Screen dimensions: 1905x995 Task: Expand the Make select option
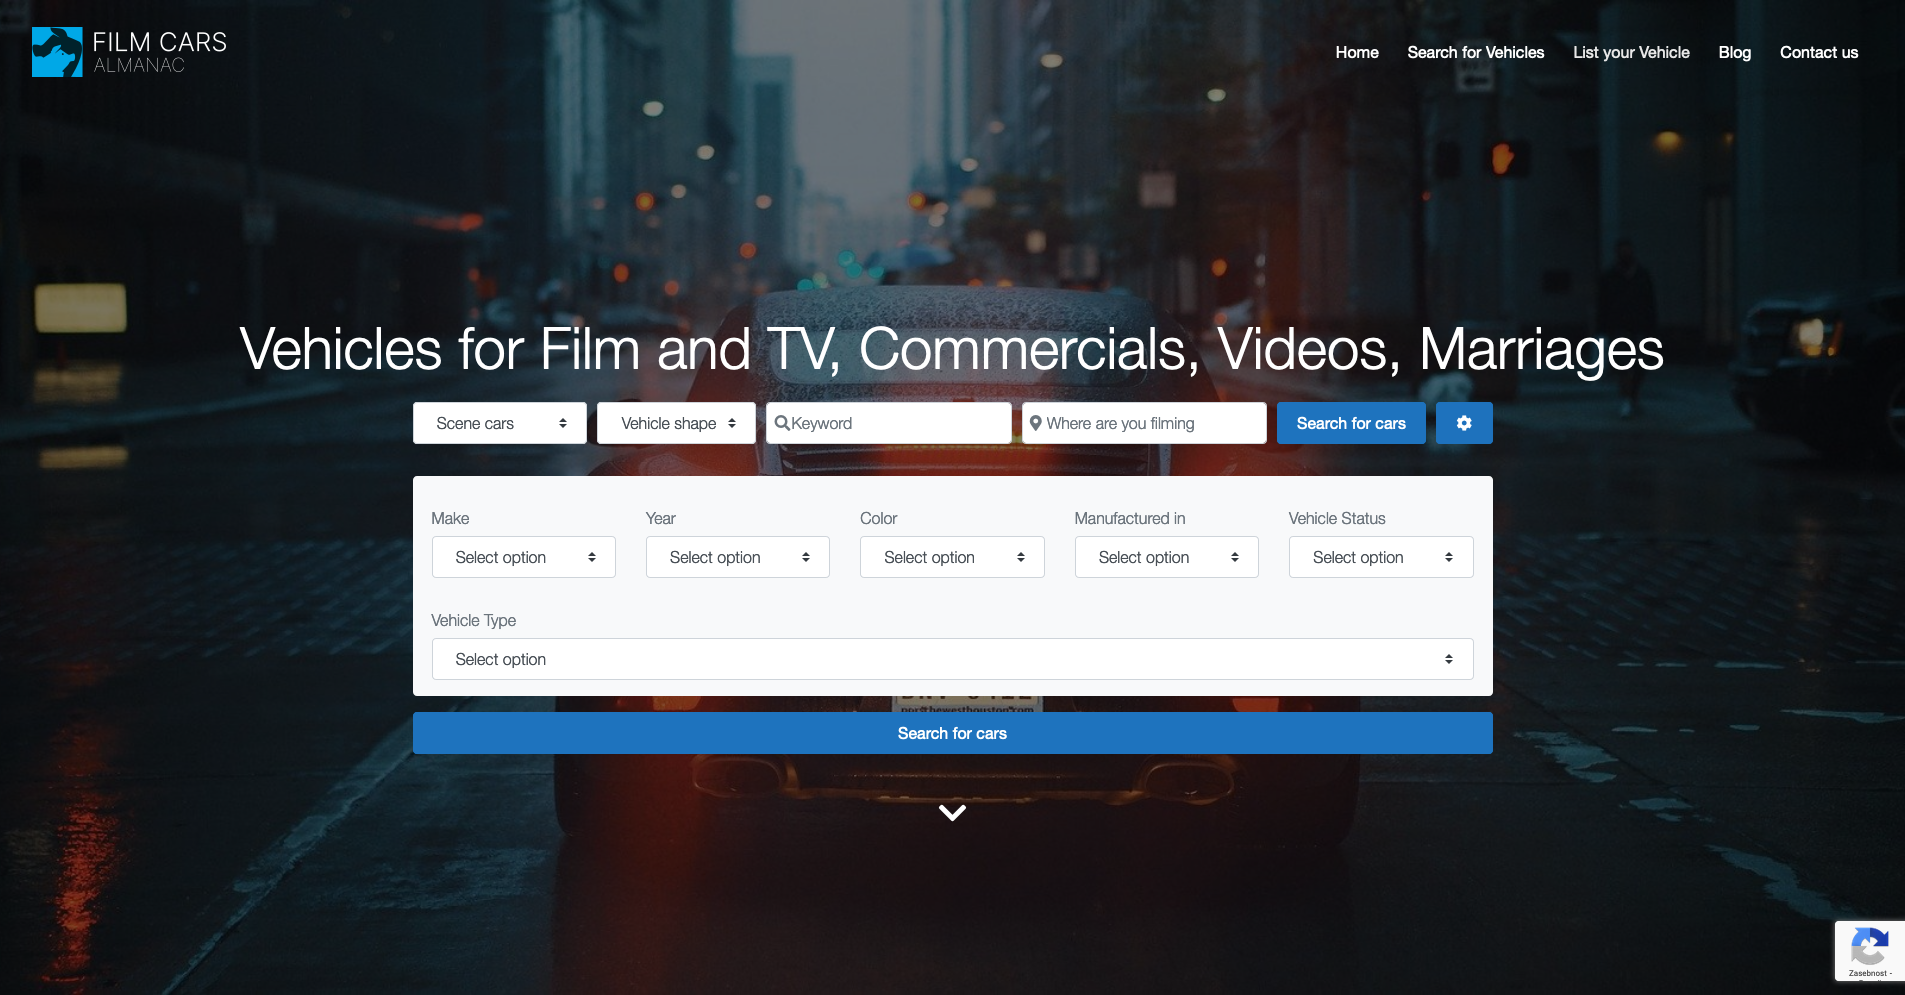point(523,557)
